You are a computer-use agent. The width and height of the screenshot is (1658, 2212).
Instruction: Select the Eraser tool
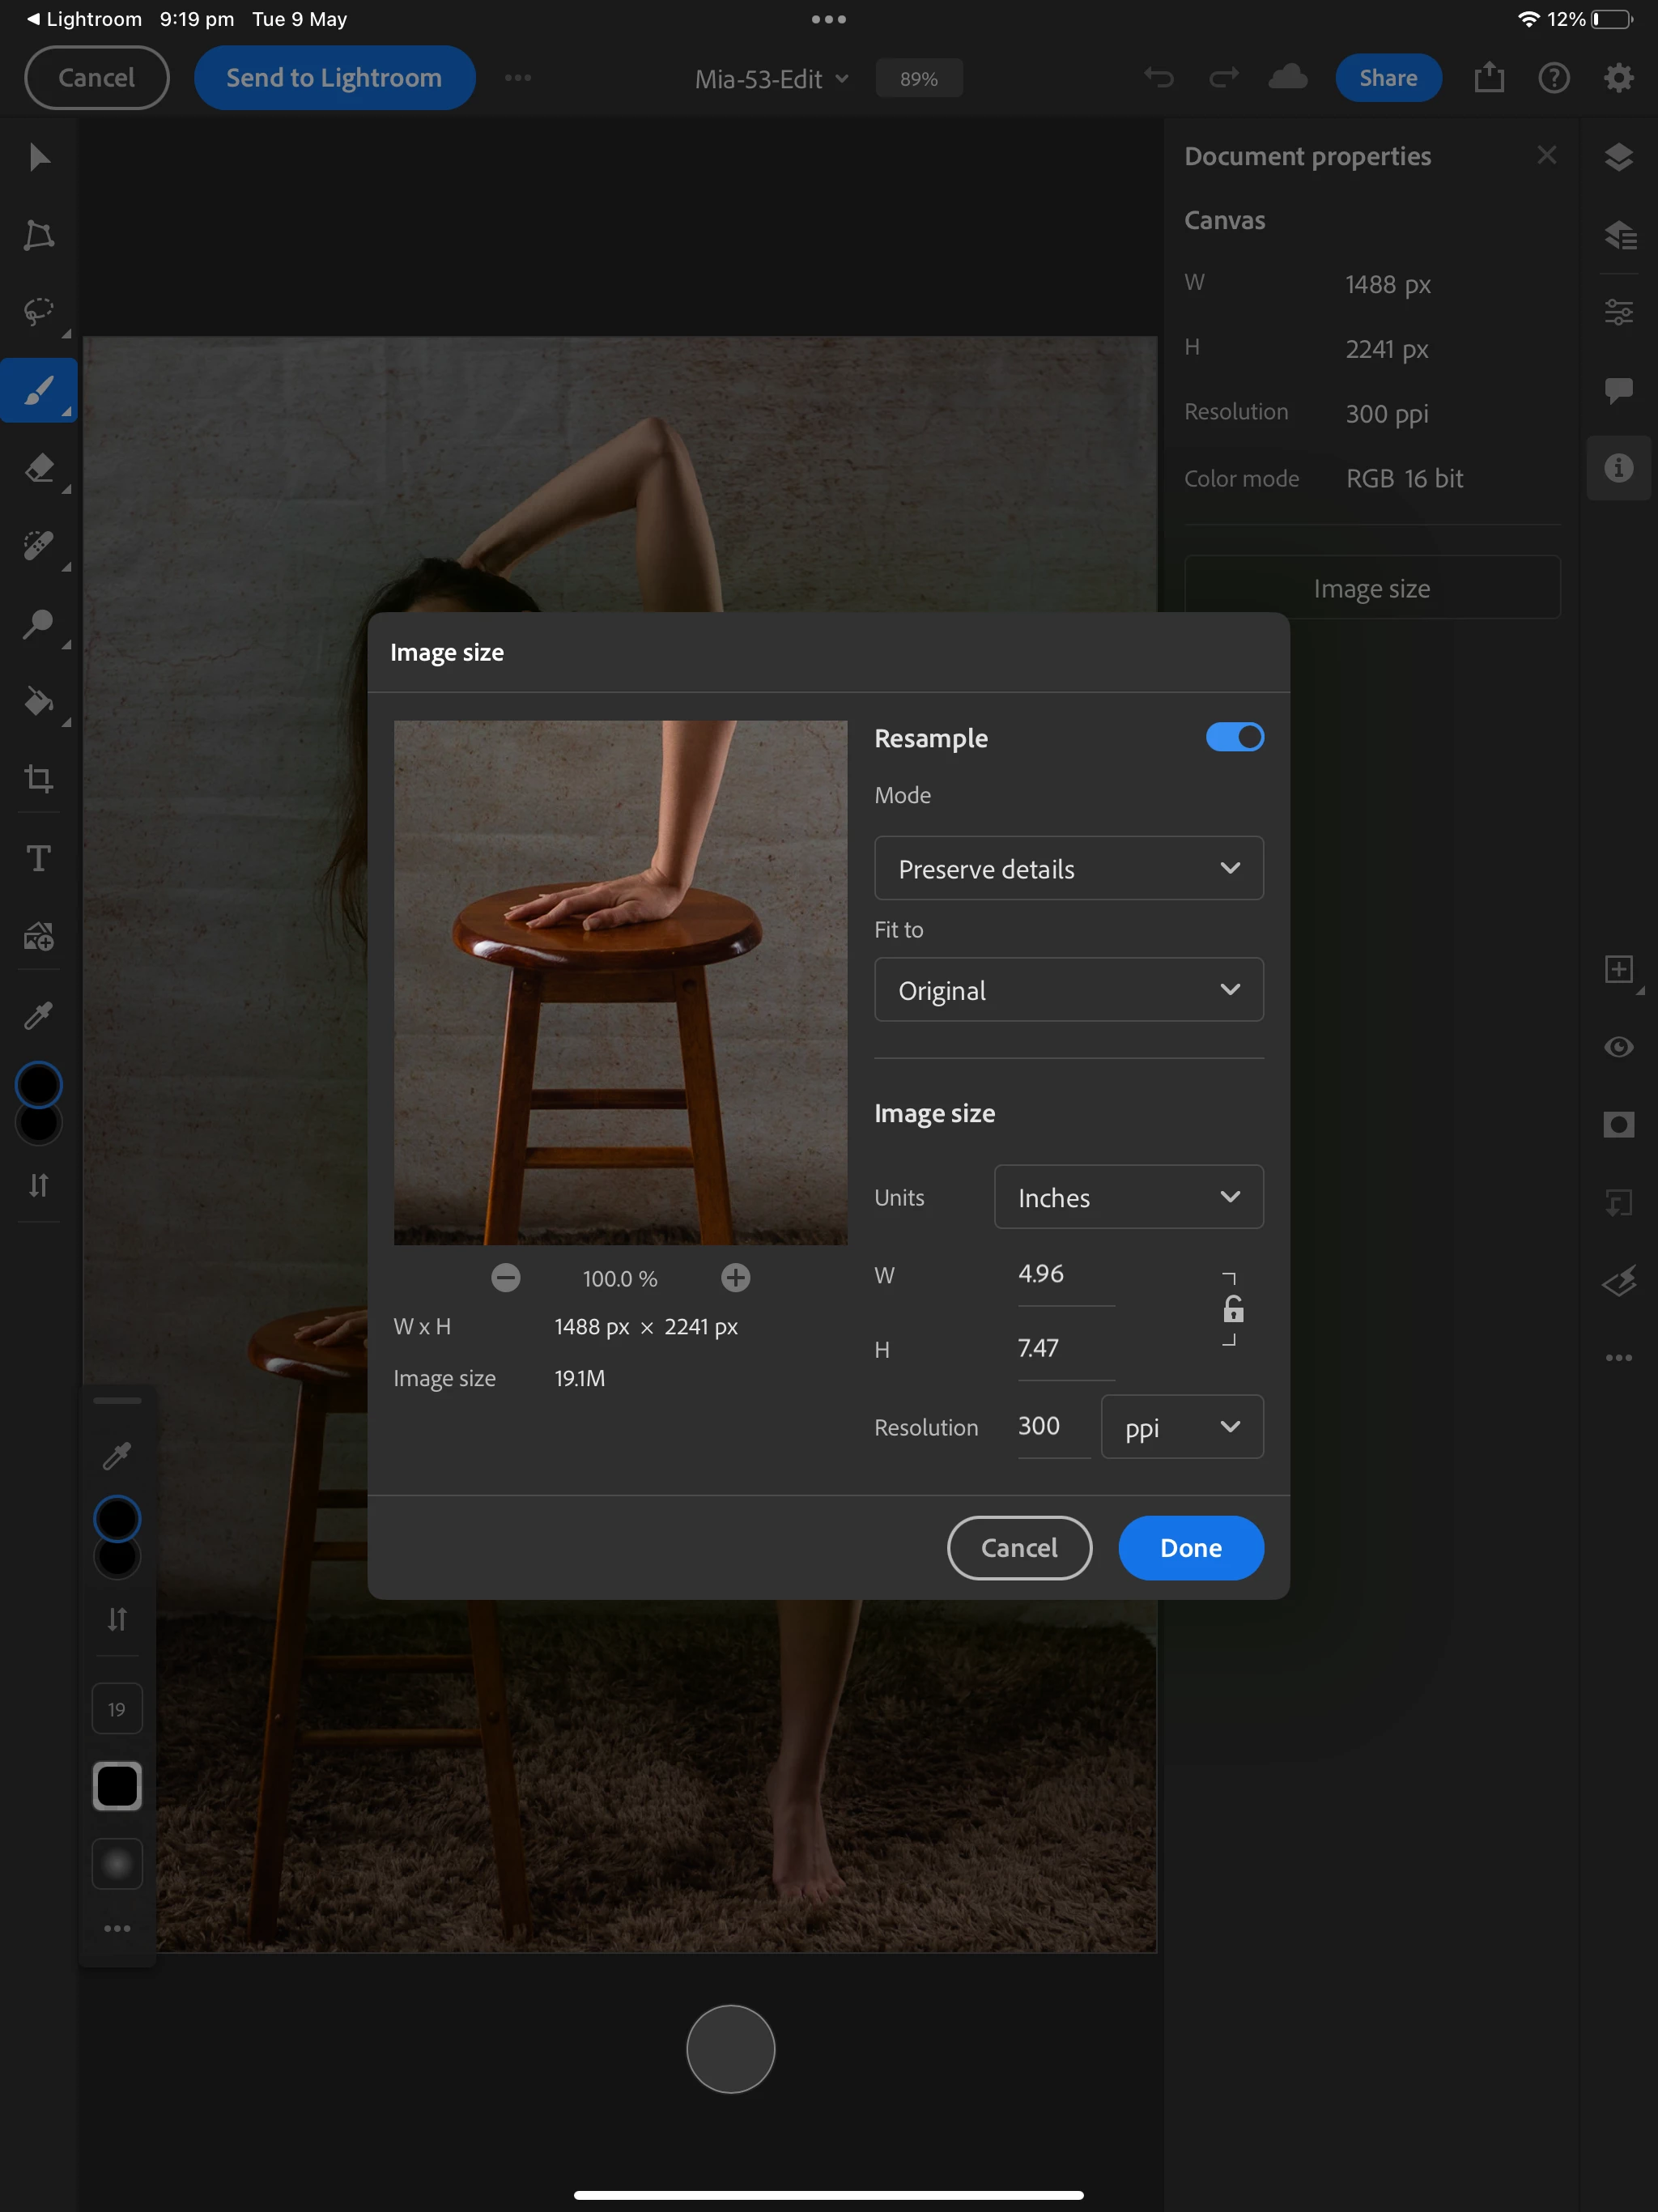coord(39,468)
